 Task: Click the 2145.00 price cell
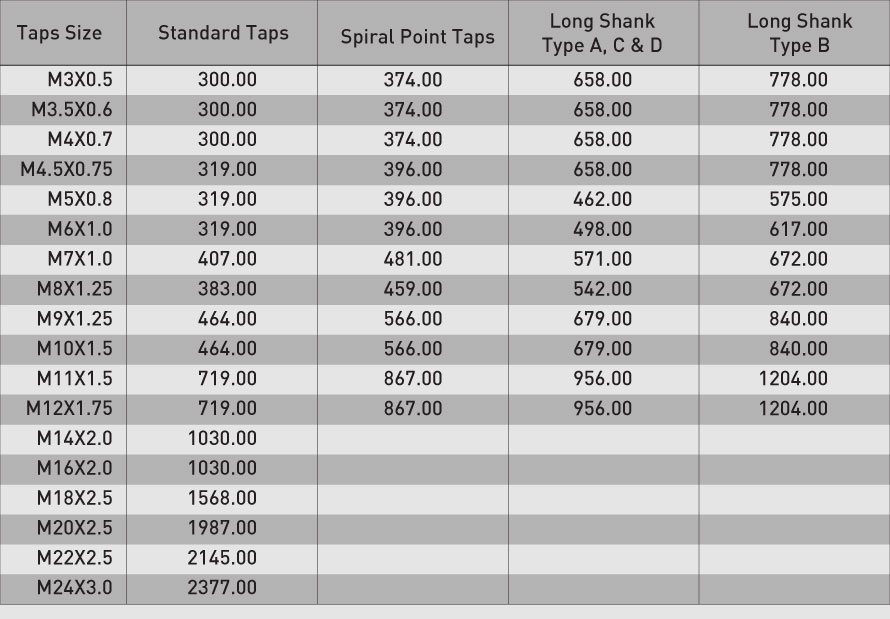pos(222,558)
